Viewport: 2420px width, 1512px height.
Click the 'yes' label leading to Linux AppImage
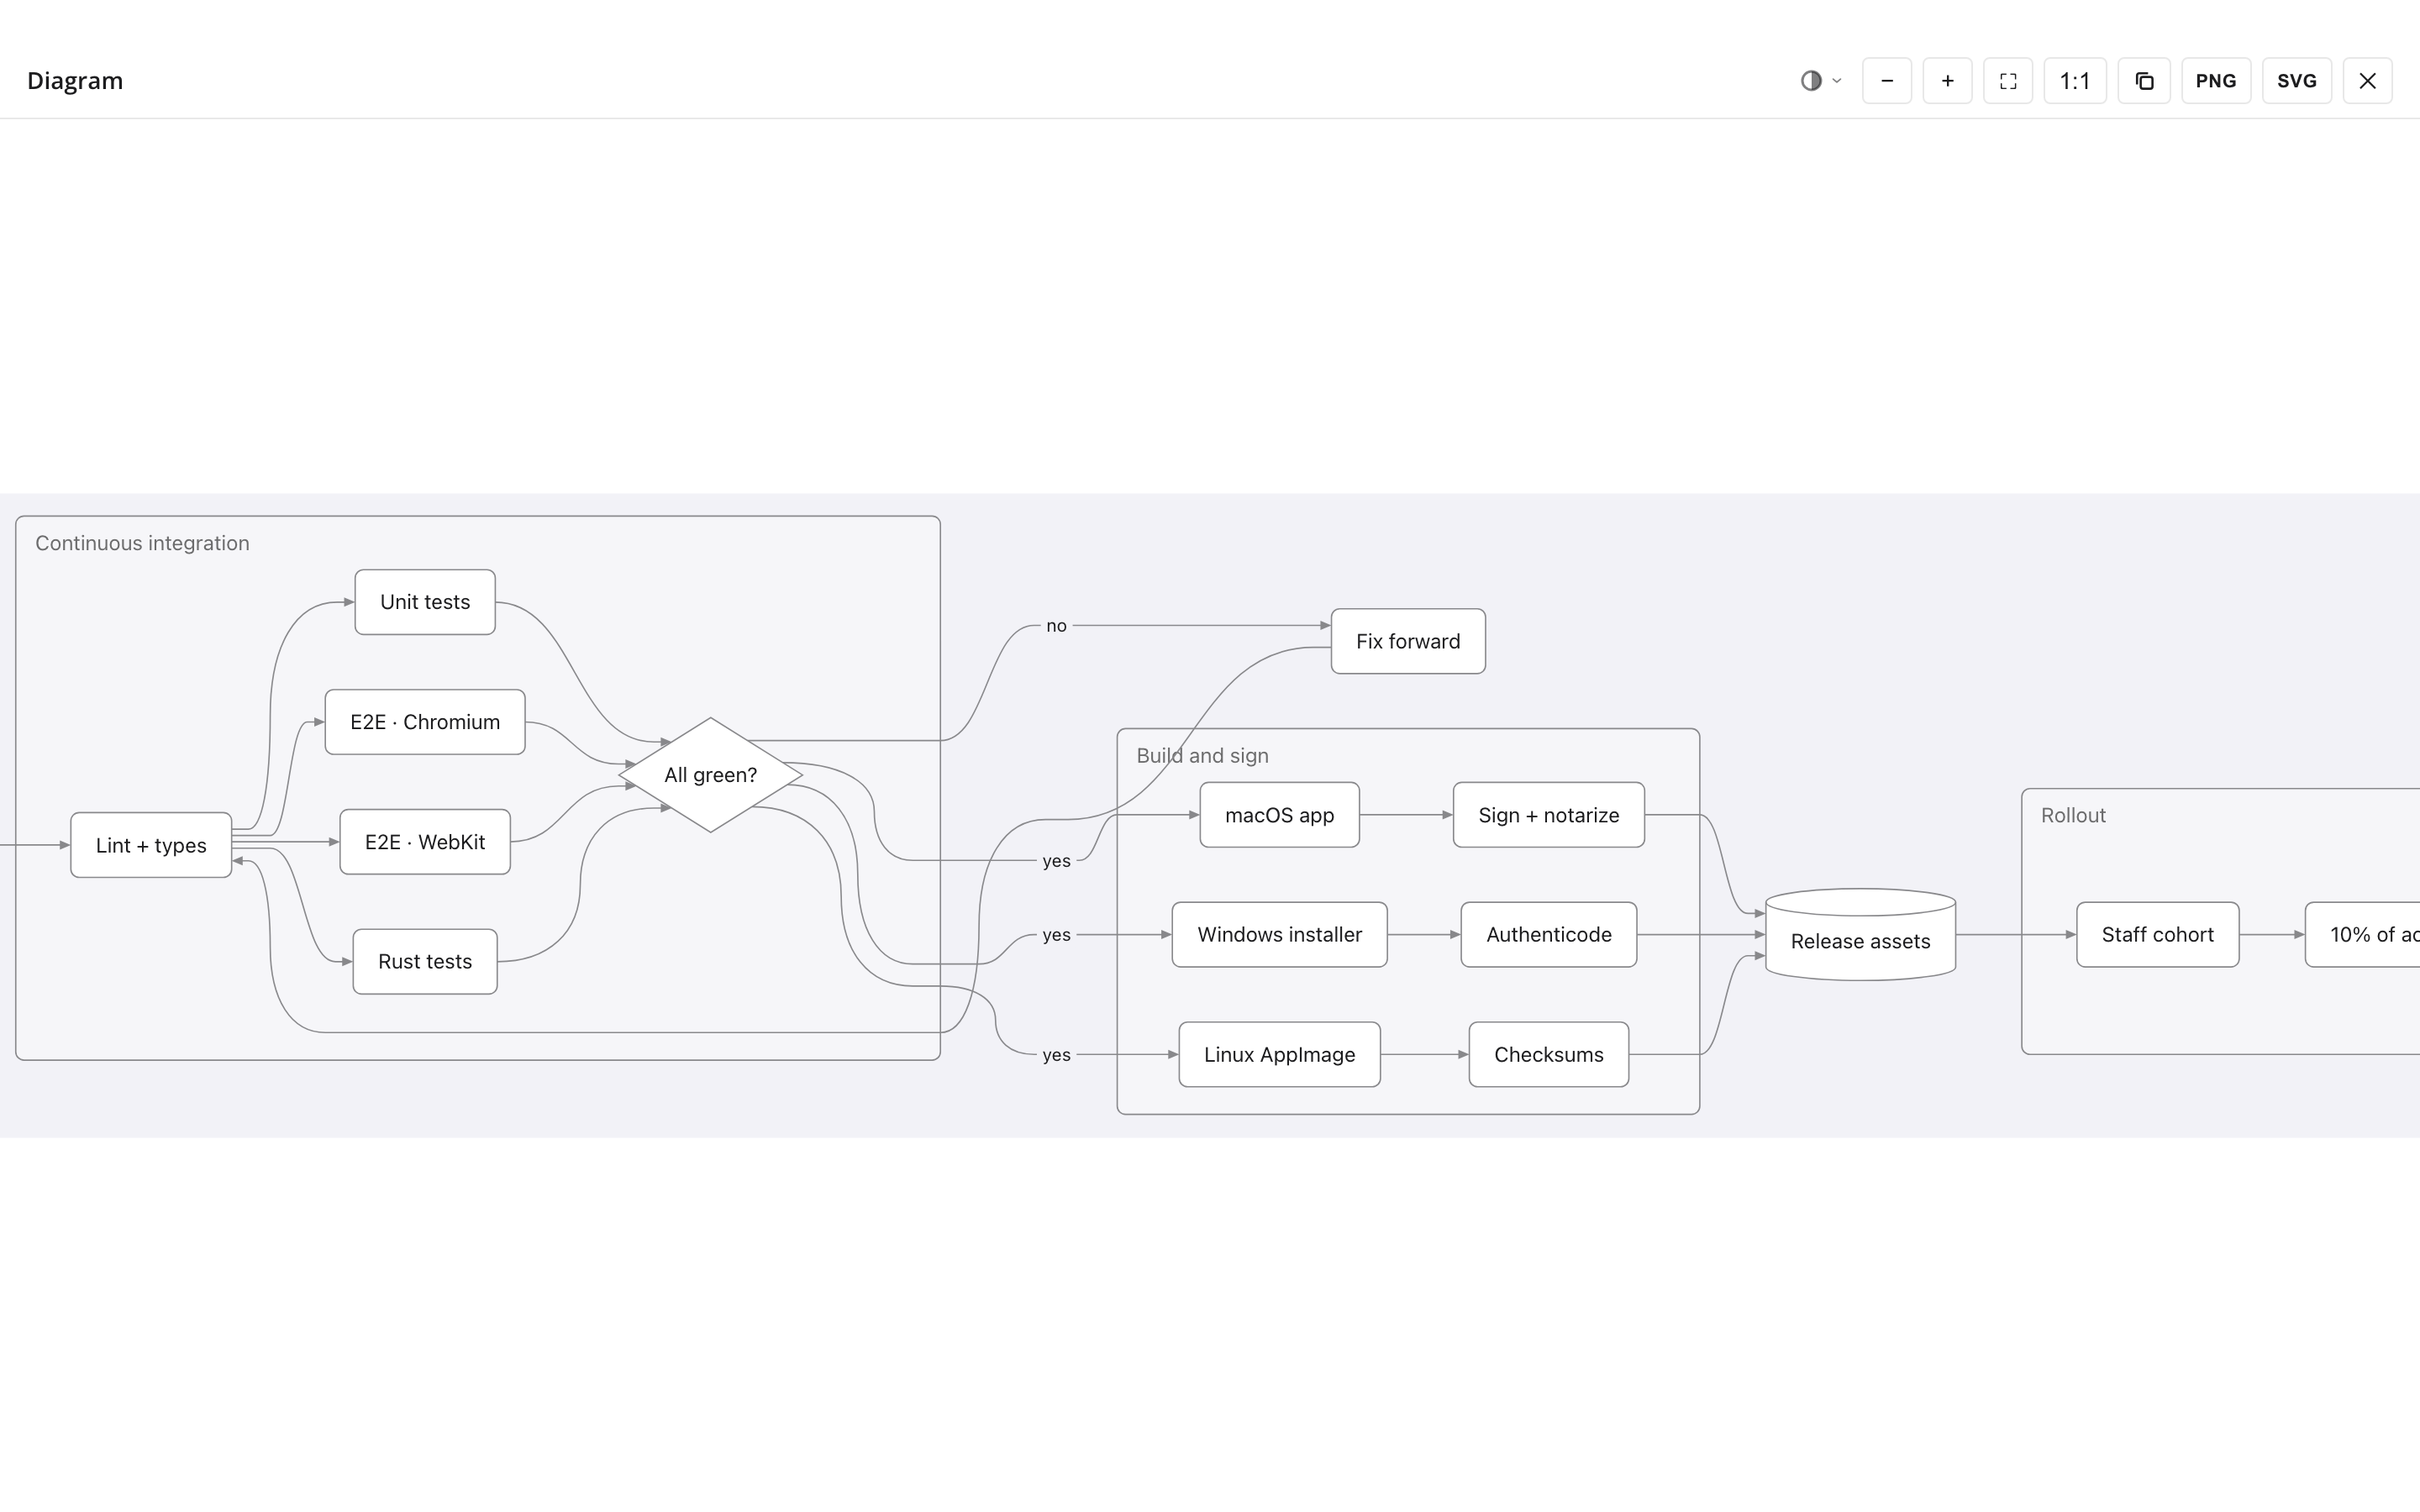coord(1056,1055)
